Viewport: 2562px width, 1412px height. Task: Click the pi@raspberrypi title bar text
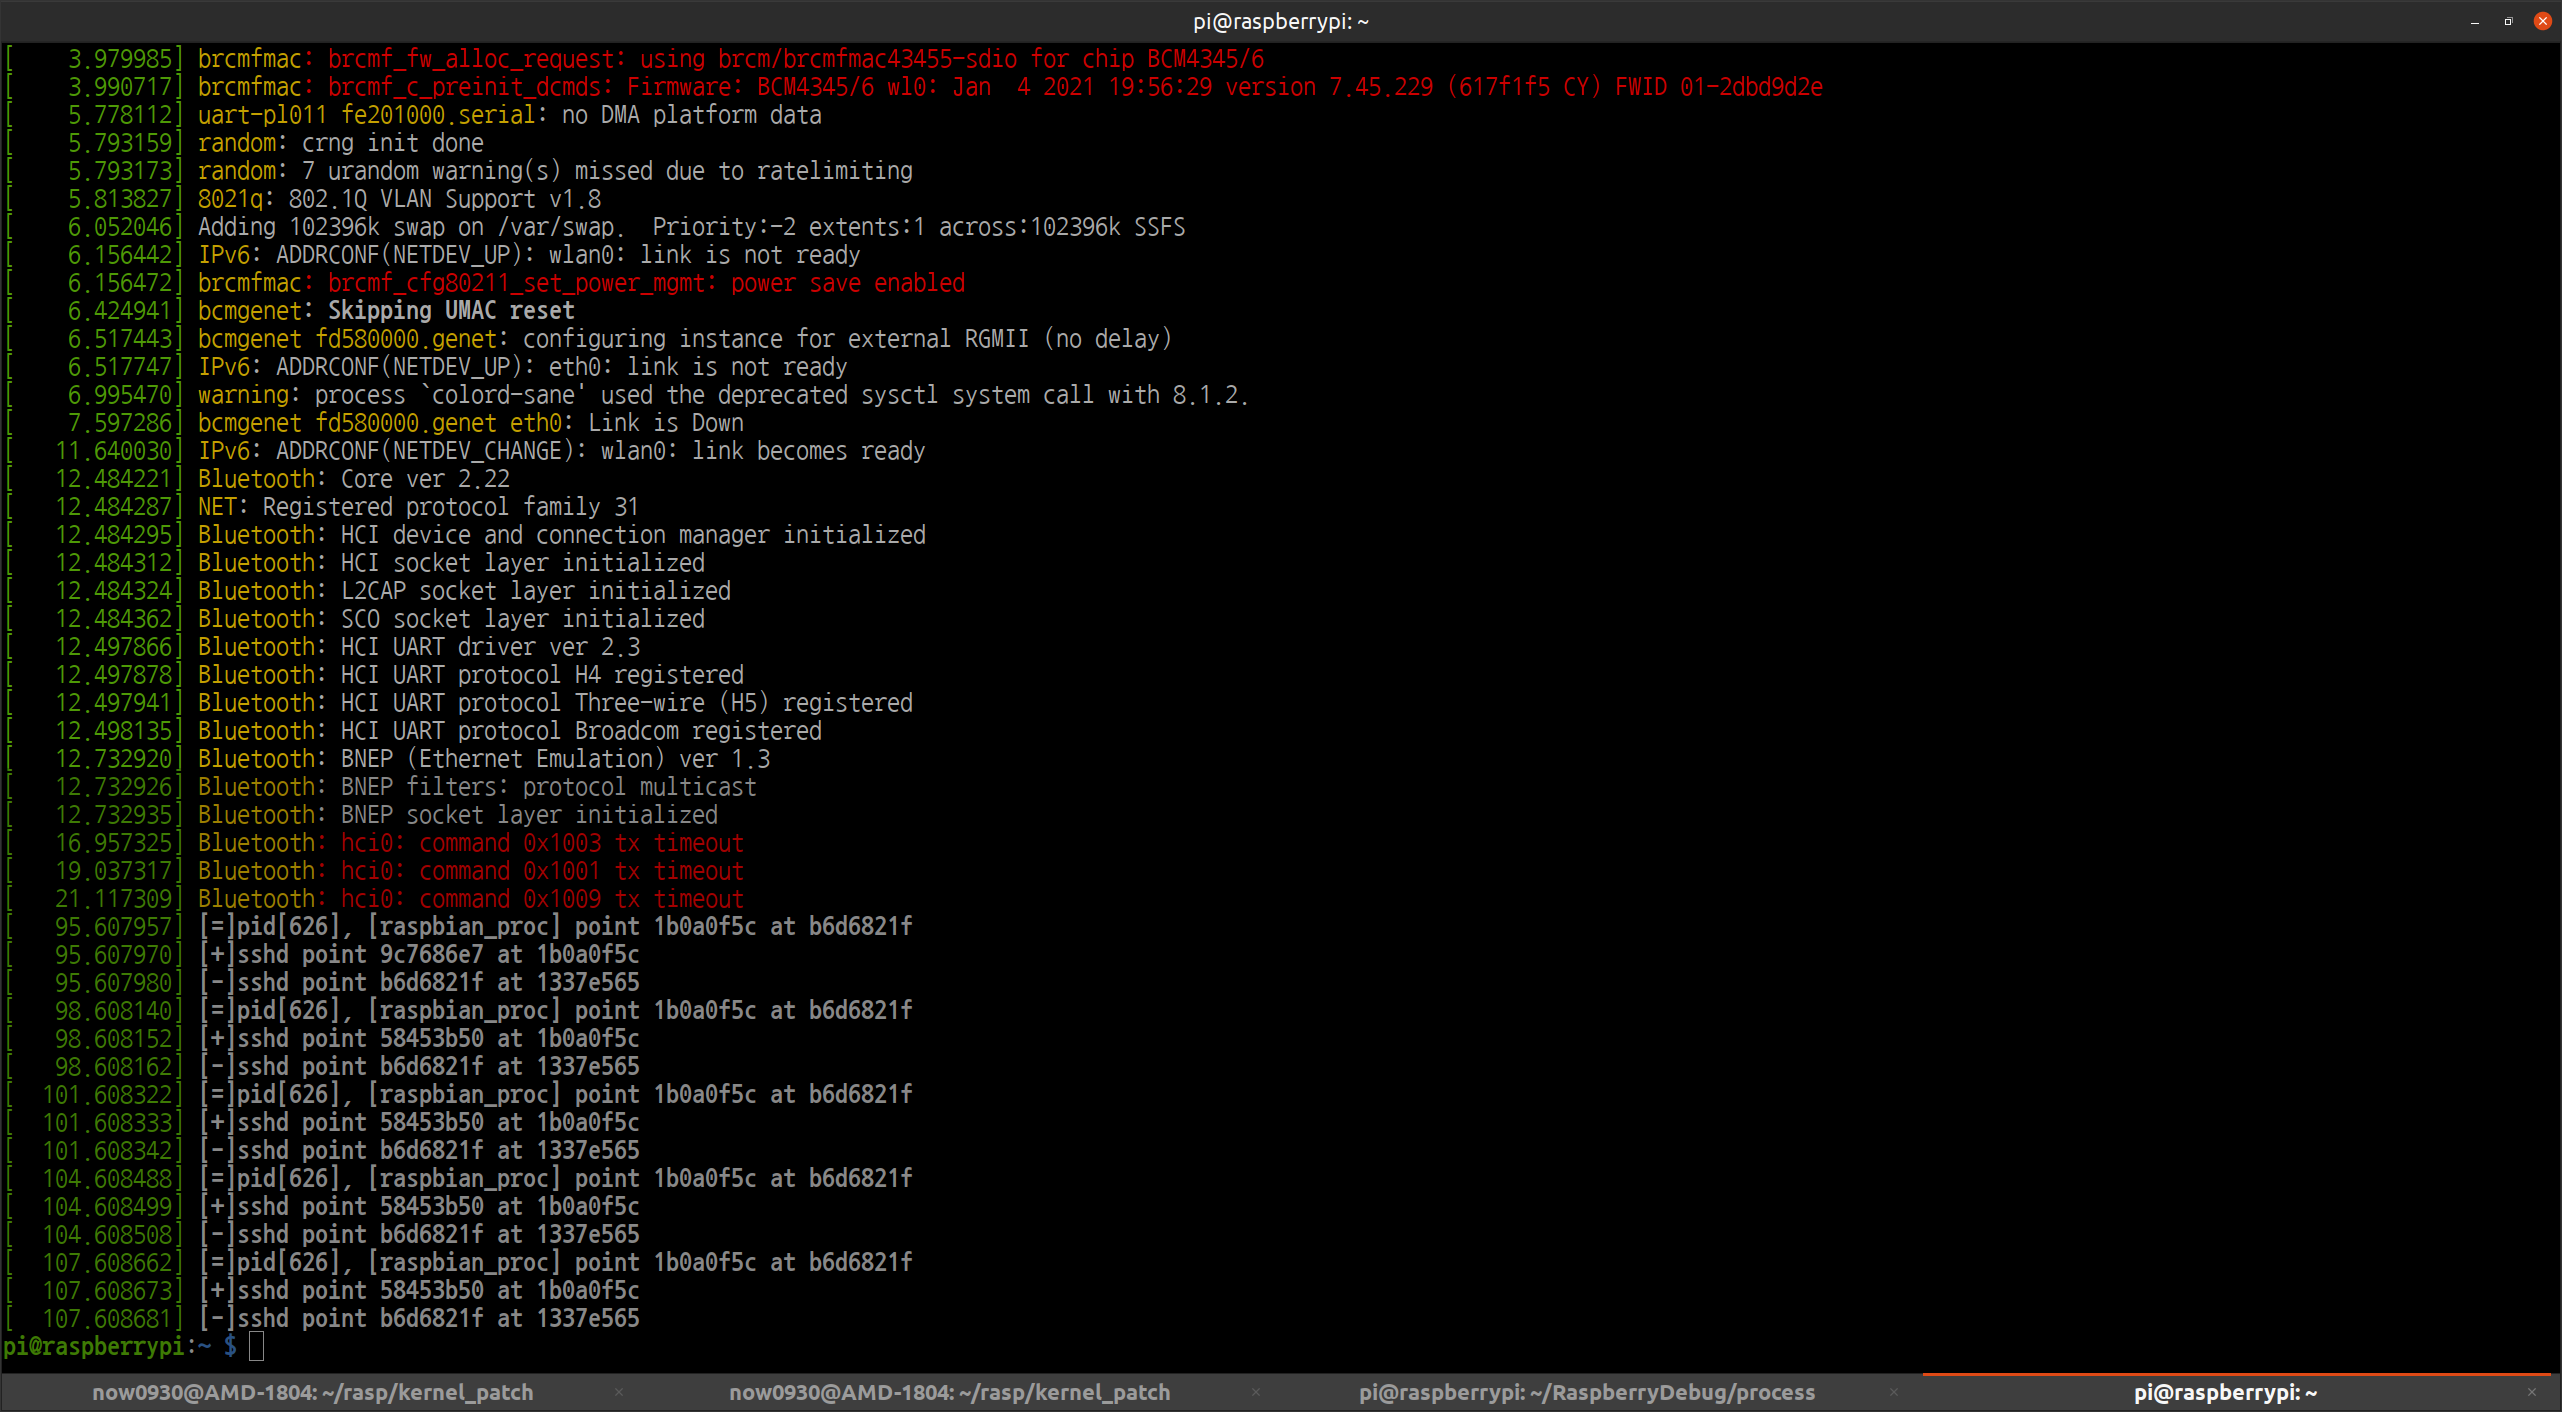[1280, 21]
